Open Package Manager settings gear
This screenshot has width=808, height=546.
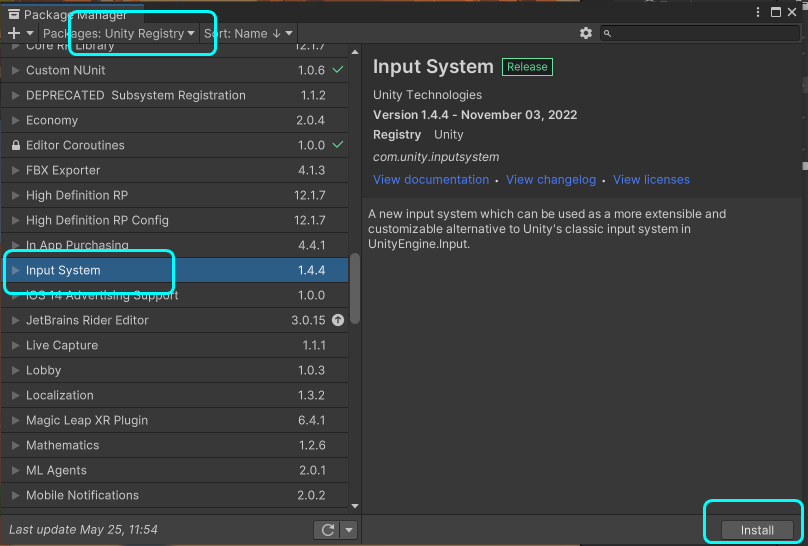pyautogui.click(x=586, y=33)
